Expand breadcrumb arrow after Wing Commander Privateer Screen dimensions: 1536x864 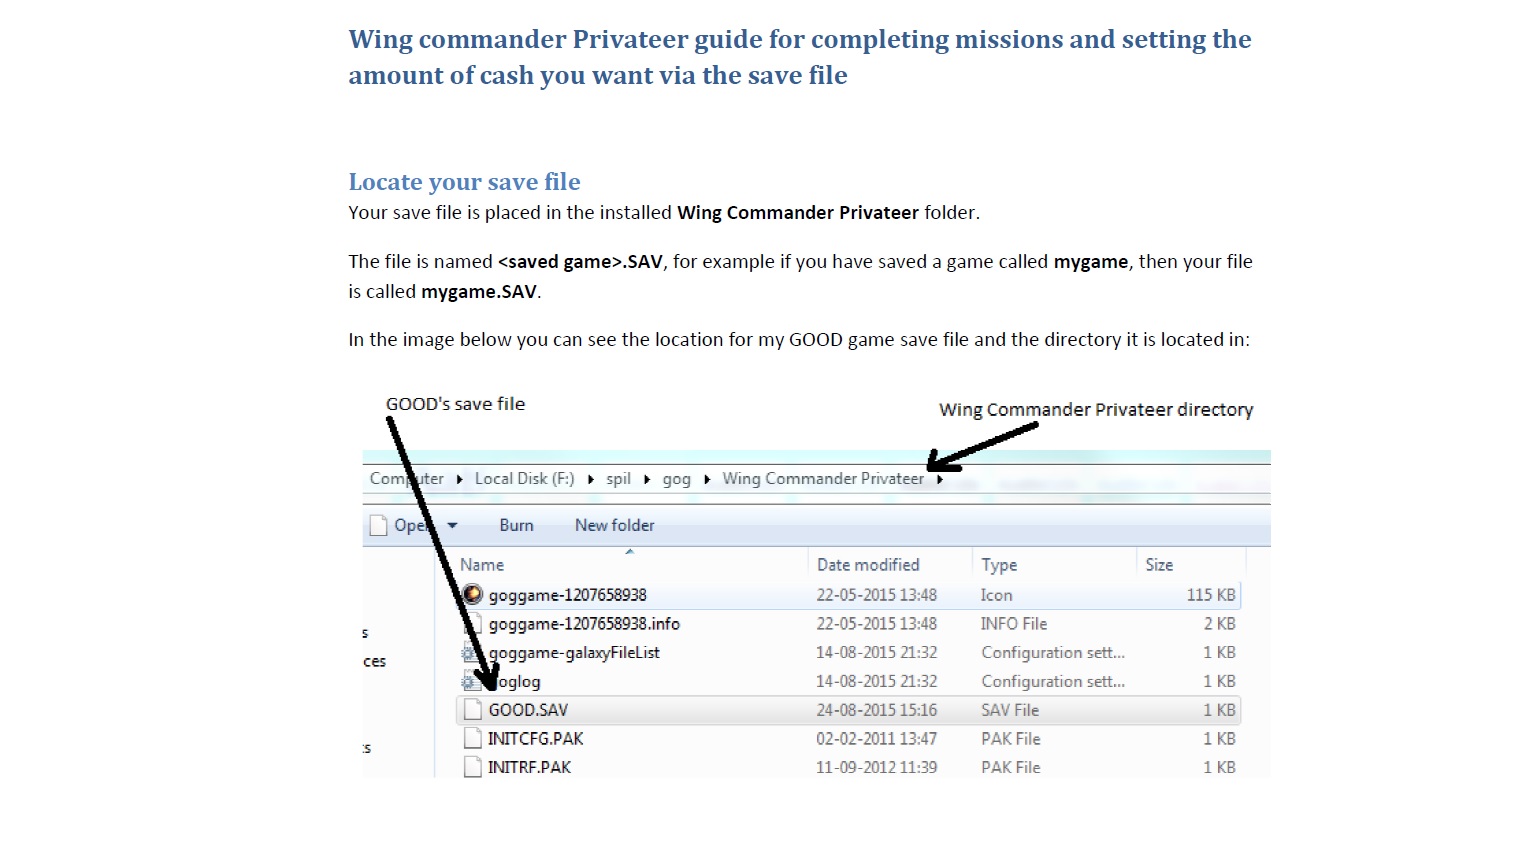tap(940, 479)
